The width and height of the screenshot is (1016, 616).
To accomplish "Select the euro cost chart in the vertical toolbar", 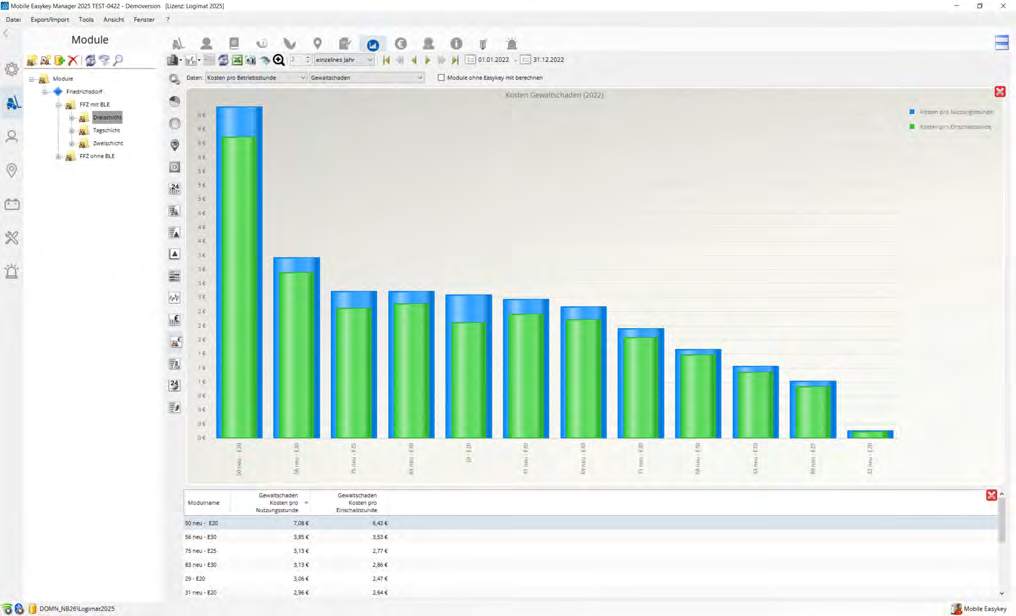I will pyautogui.click(x=174, y=319).
